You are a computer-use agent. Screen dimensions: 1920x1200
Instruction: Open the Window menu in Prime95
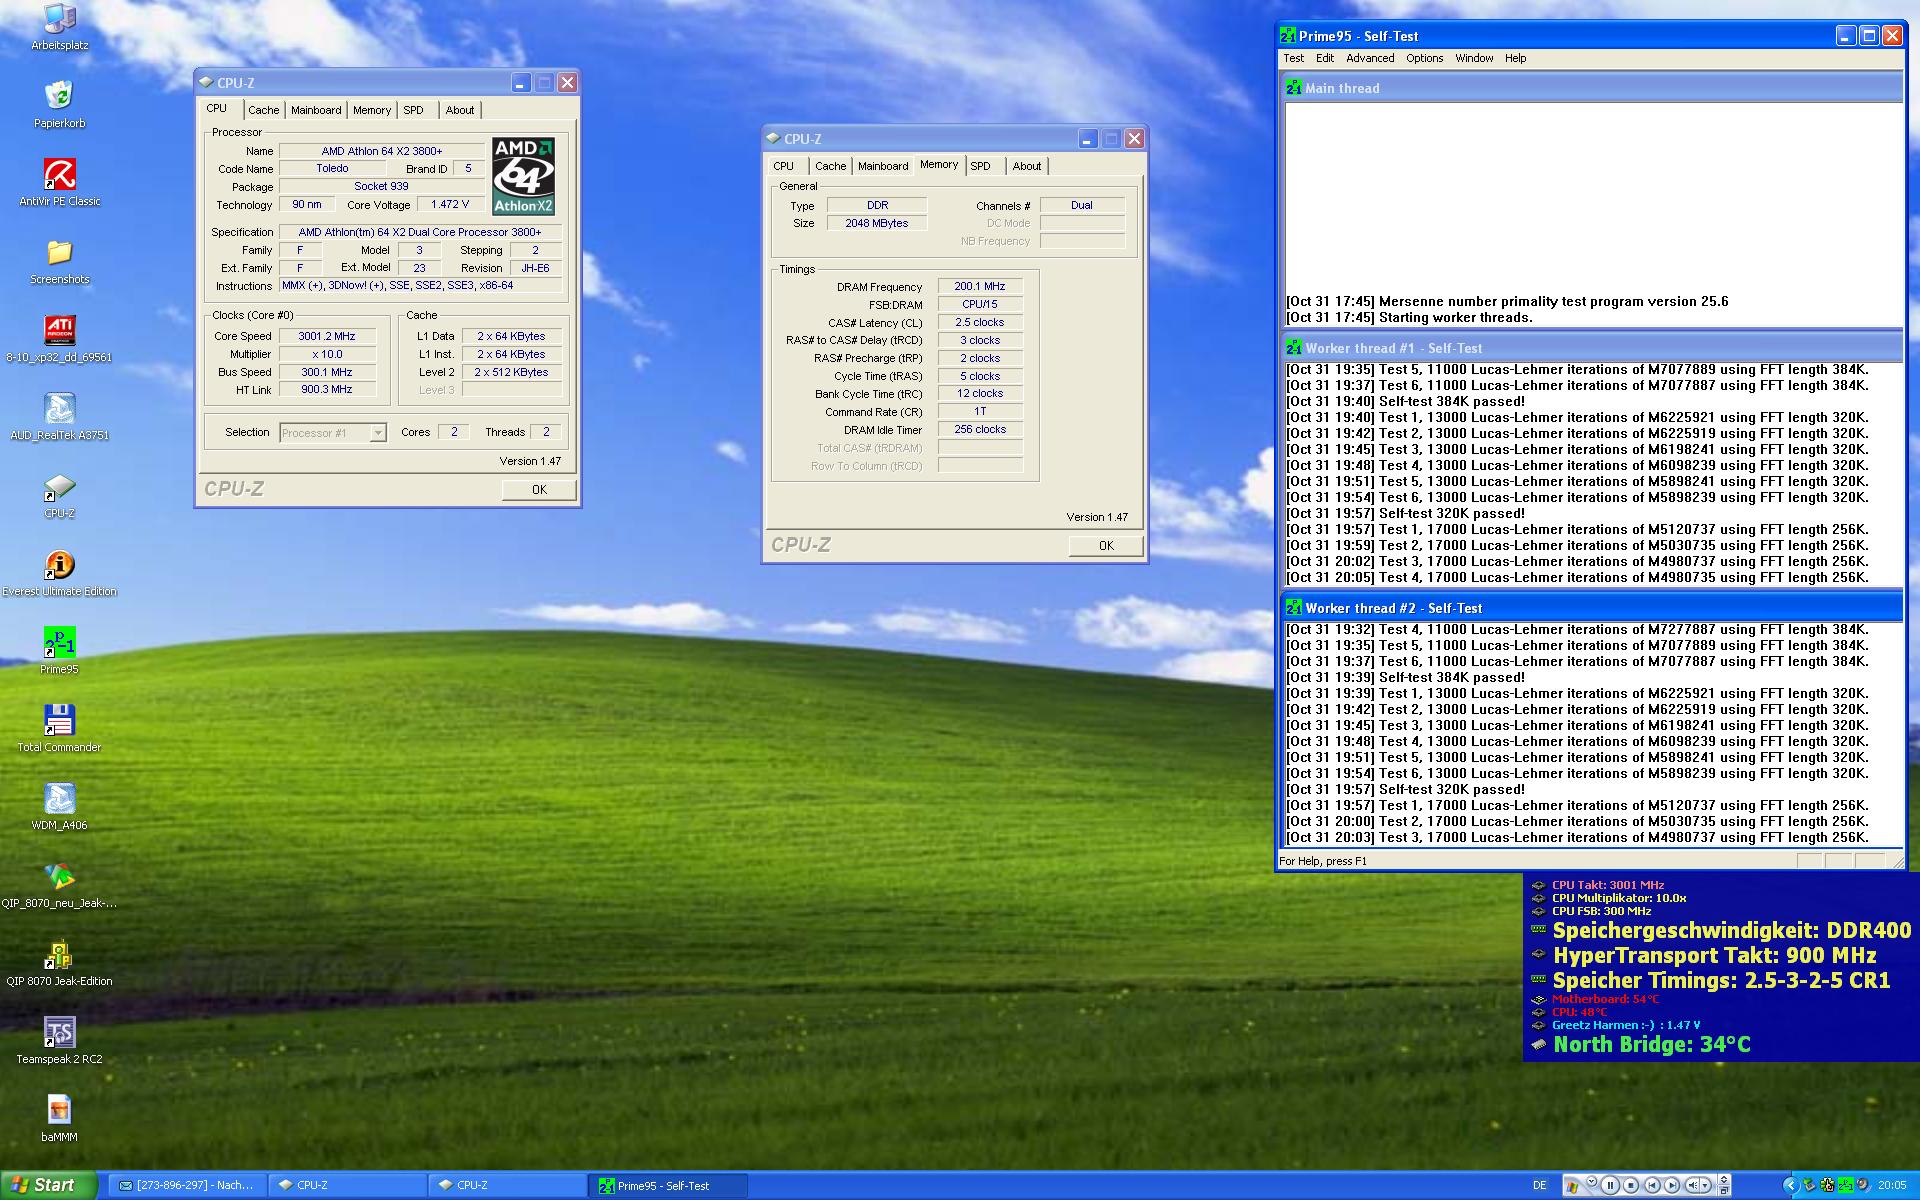[x=1474, y=58]
